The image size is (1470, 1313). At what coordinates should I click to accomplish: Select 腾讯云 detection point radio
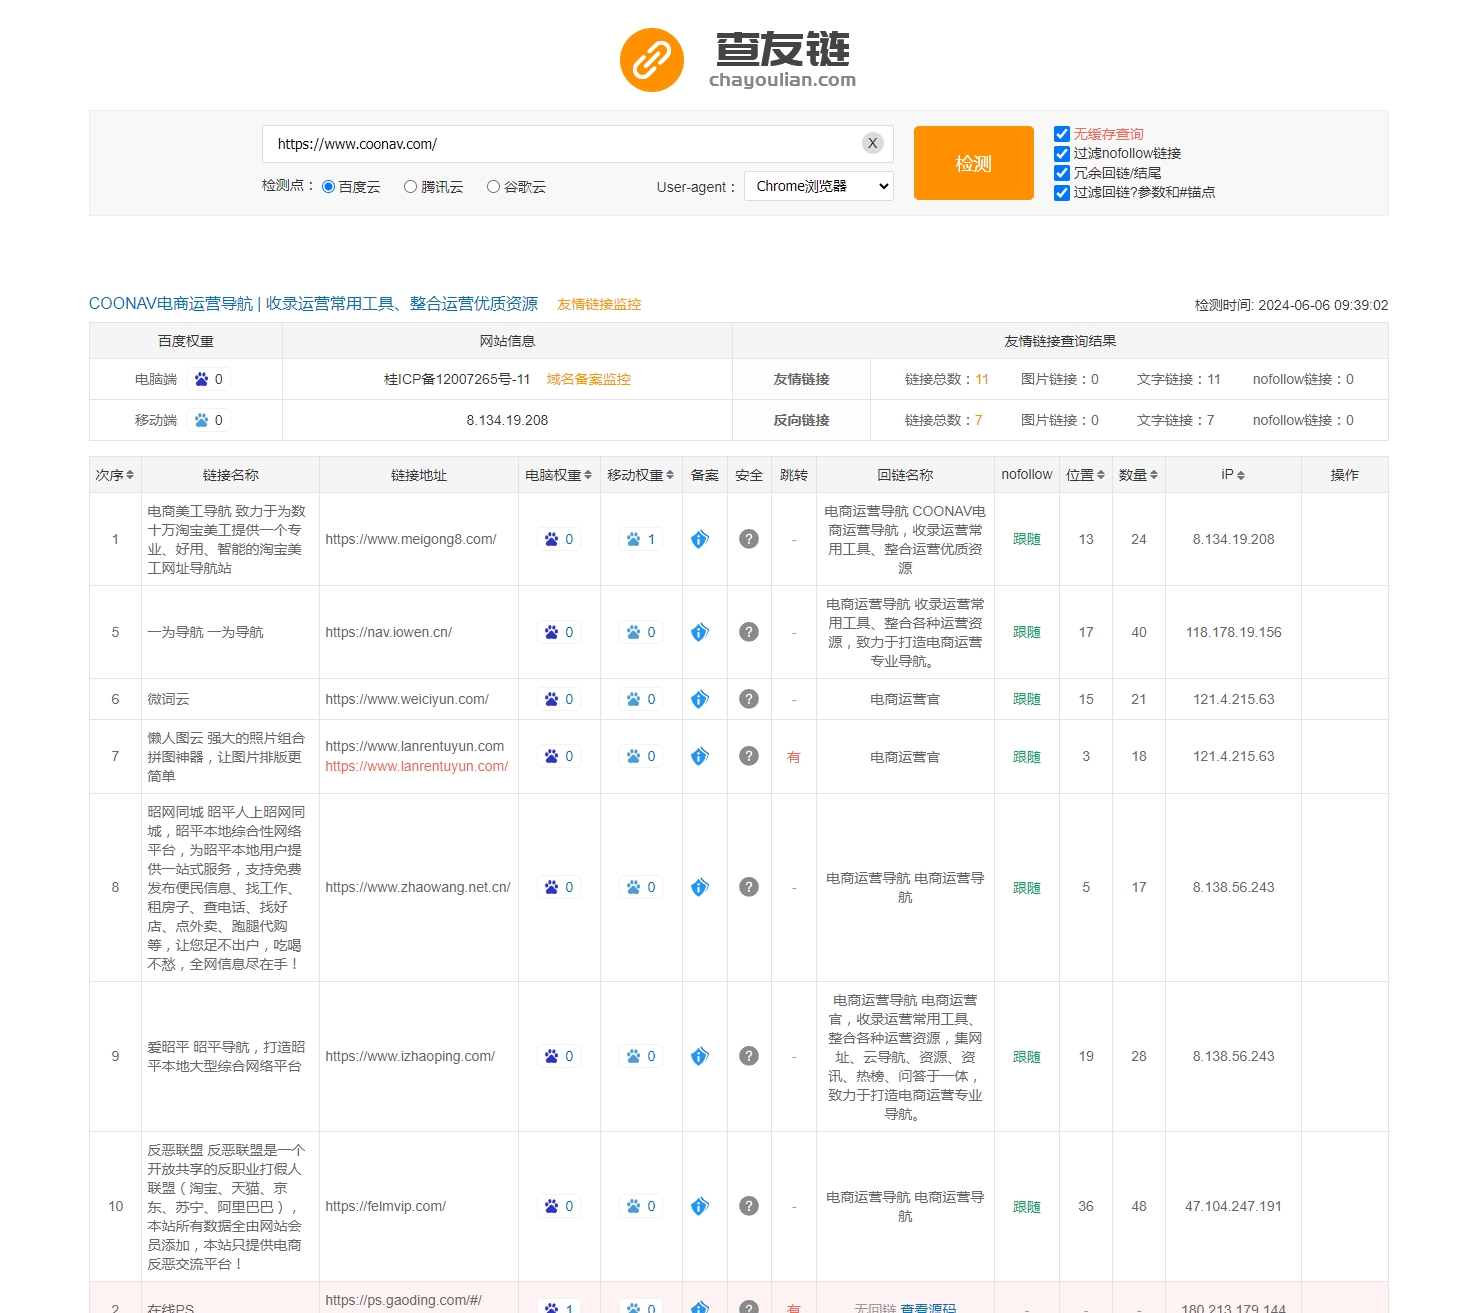point(410,187)
